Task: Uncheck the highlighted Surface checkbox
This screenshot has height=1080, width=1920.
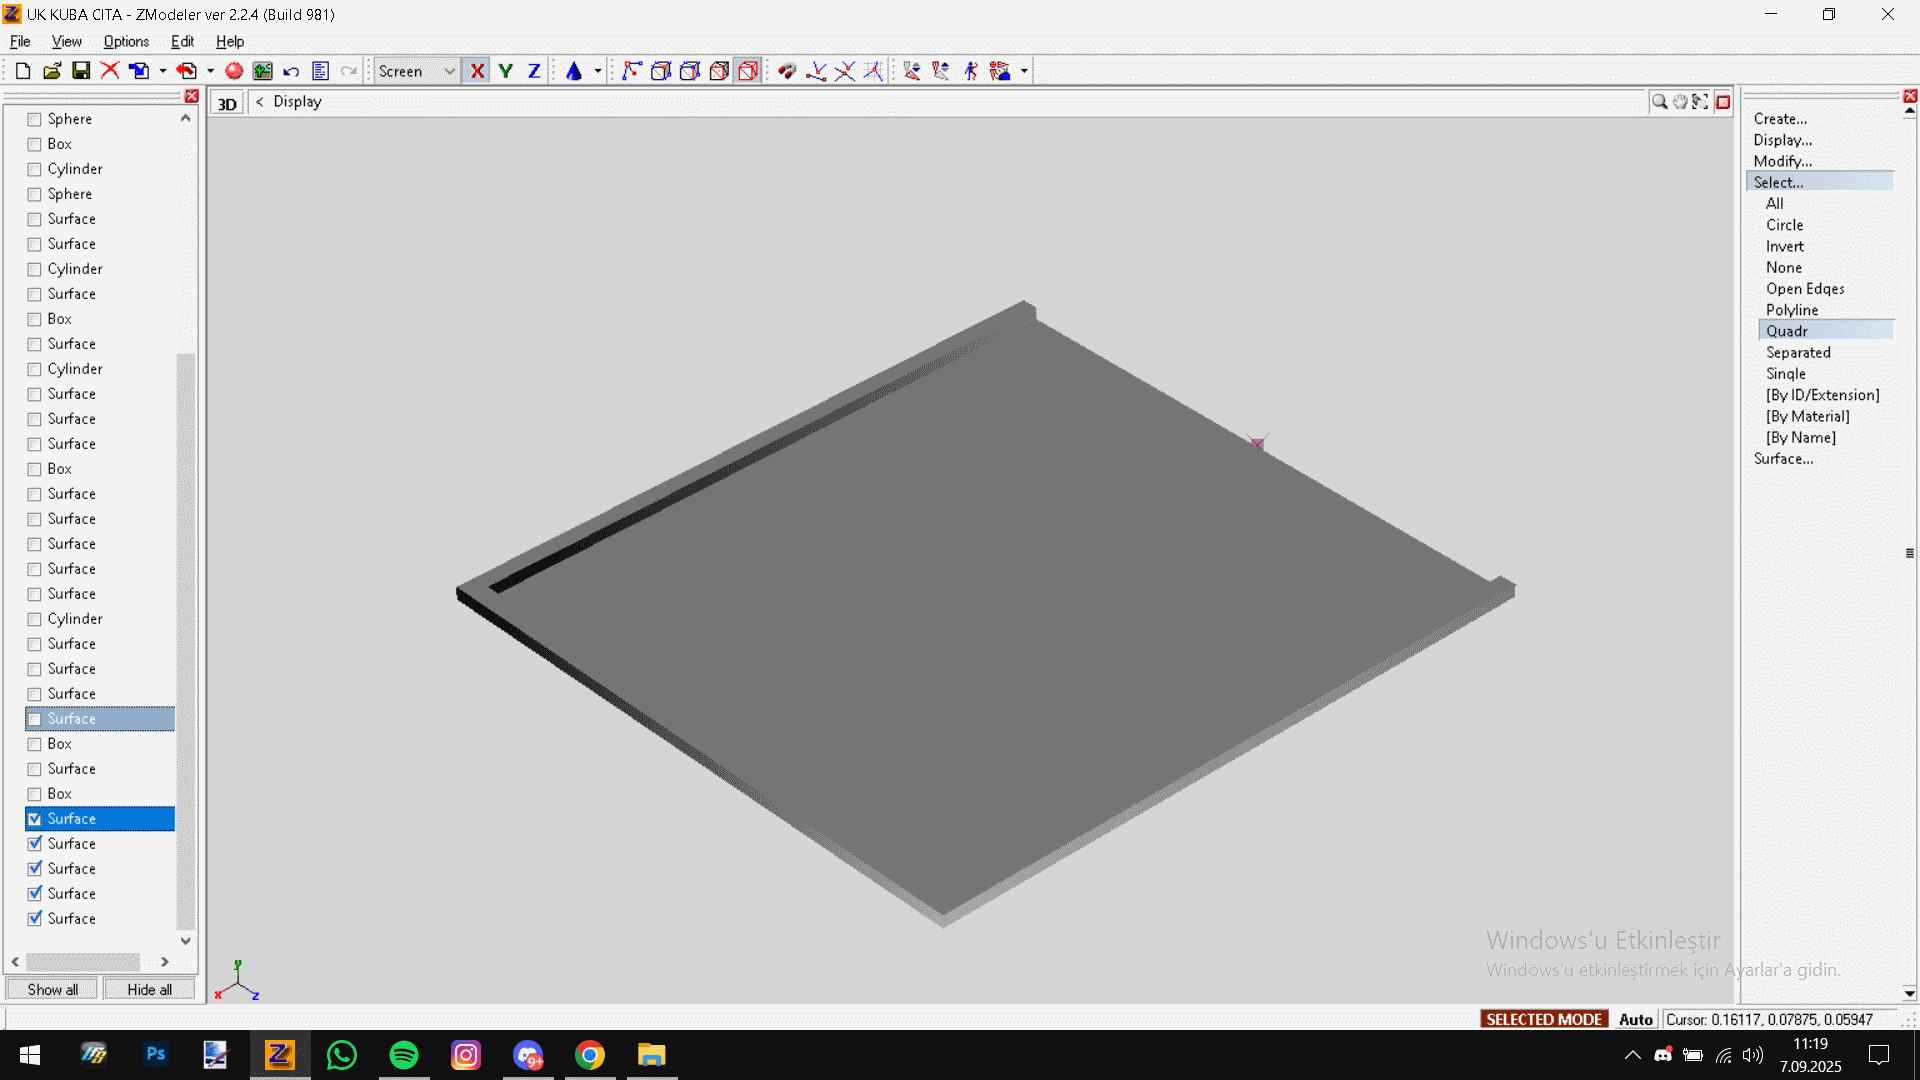Action: [35, 819]
